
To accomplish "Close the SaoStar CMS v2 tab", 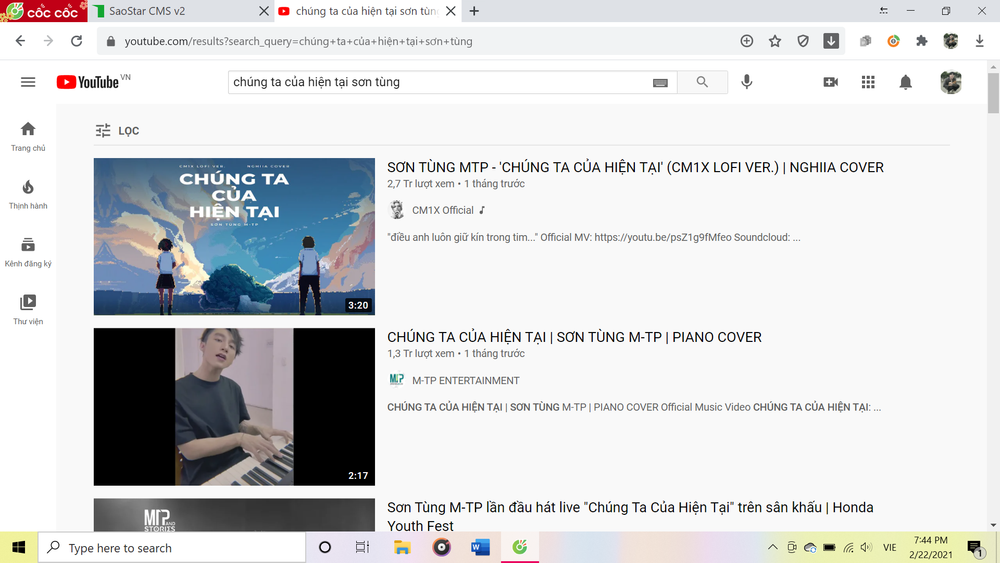I will point(264,11).
